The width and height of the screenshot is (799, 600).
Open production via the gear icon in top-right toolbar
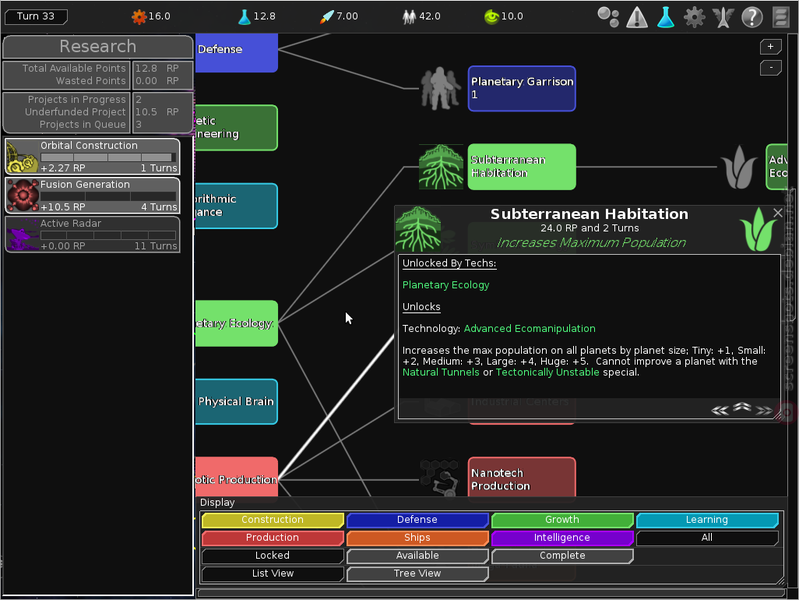pyautogui.click(x=694, y=17)
